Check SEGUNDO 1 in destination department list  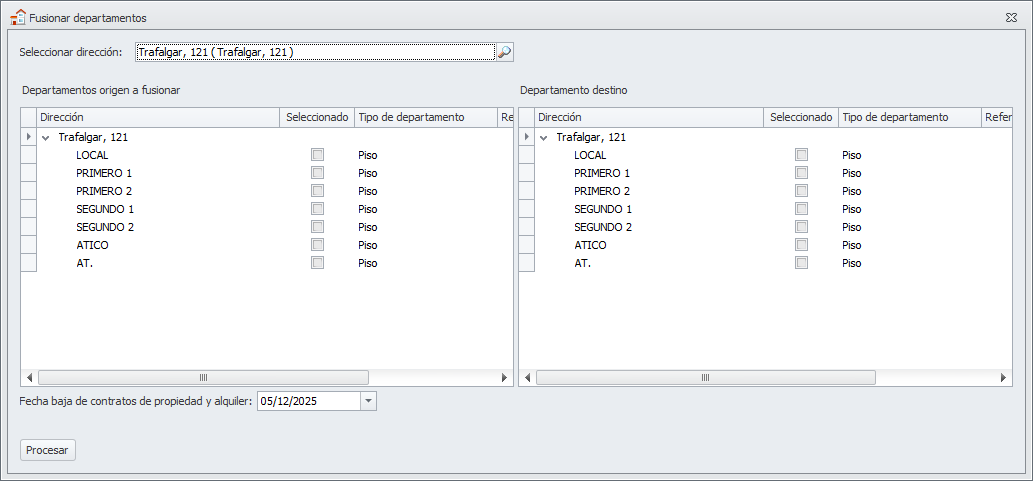801,209
